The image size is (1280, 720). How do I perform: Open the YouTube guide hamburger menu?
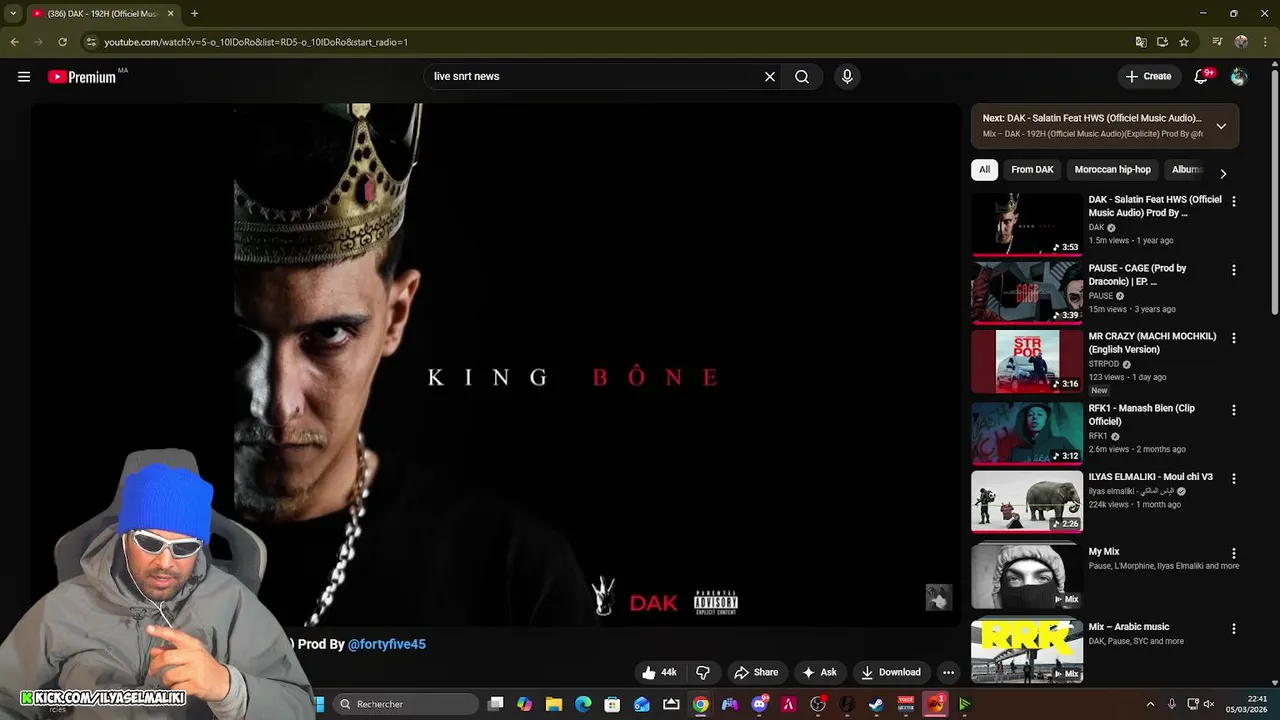click(x=24, y=76)
